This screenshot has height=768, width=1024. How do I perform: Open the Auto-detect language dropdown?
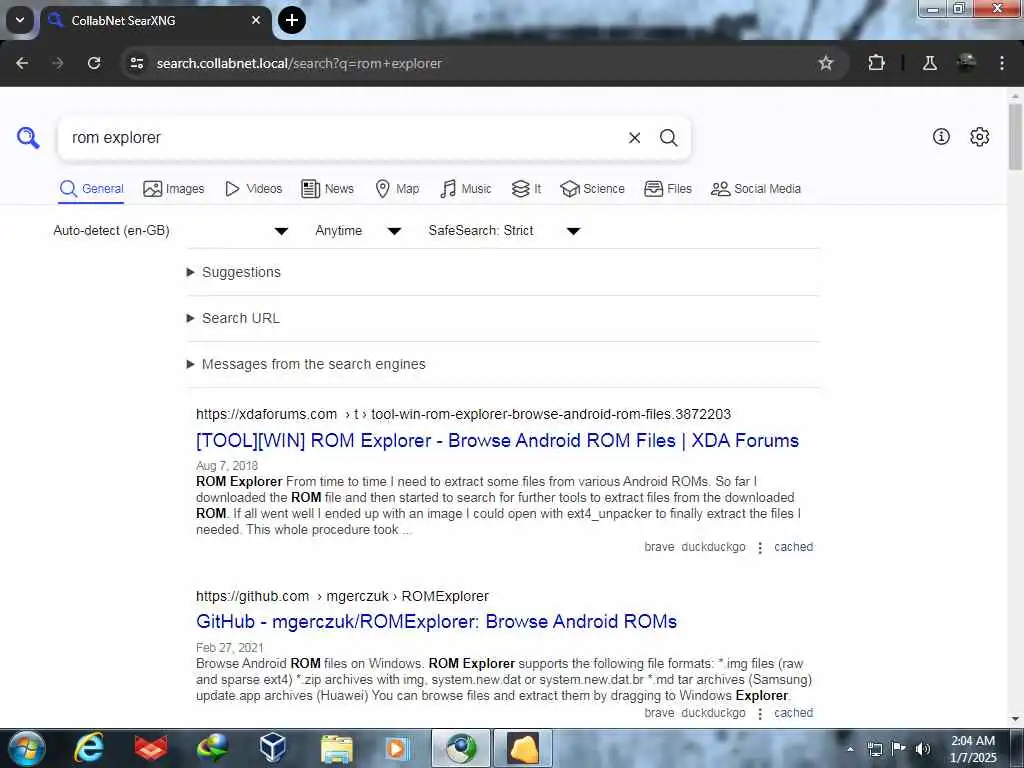click(x=171, y=231)
